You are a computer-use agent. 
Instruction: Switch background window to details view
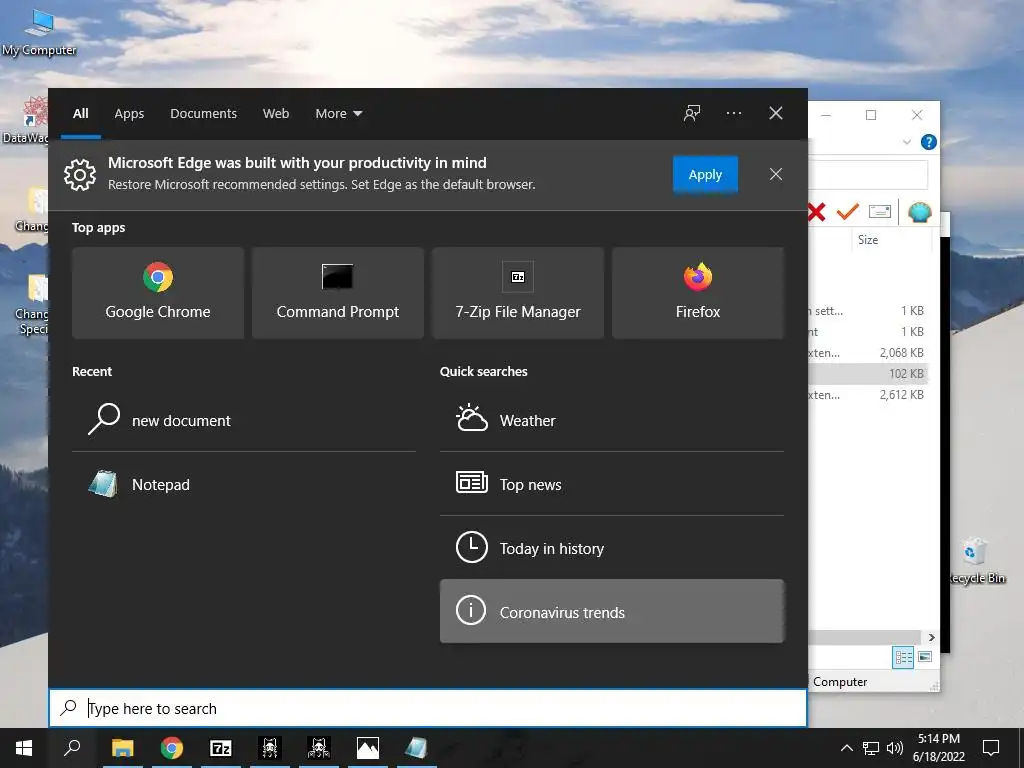903,657
